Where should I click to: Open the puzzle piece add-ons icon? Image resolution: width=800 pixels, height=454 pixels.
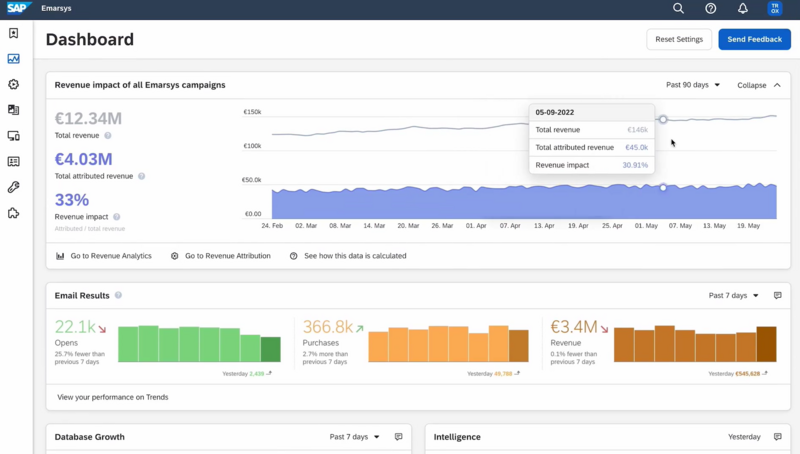[x=14, y=213]
